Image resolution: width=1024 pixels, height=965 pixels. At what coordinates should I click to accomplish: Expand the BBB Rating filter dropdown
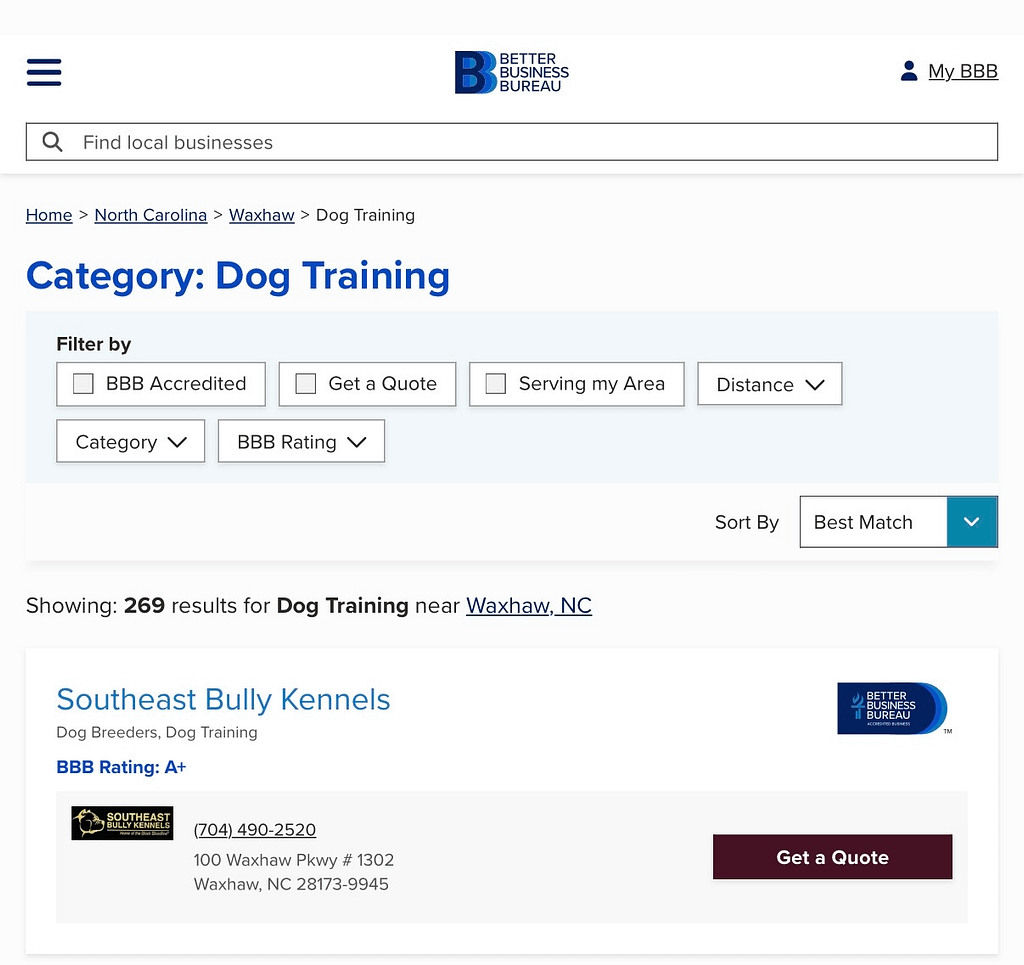coord(301,441)
